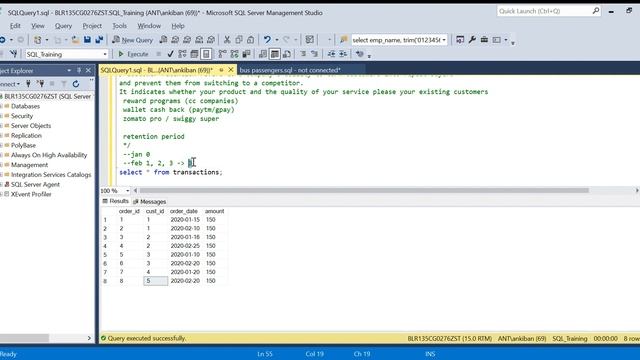This screenshot has width=640, height=360.
Task: Toggle Include Live Query Statistics
Action: pos(234,54)
